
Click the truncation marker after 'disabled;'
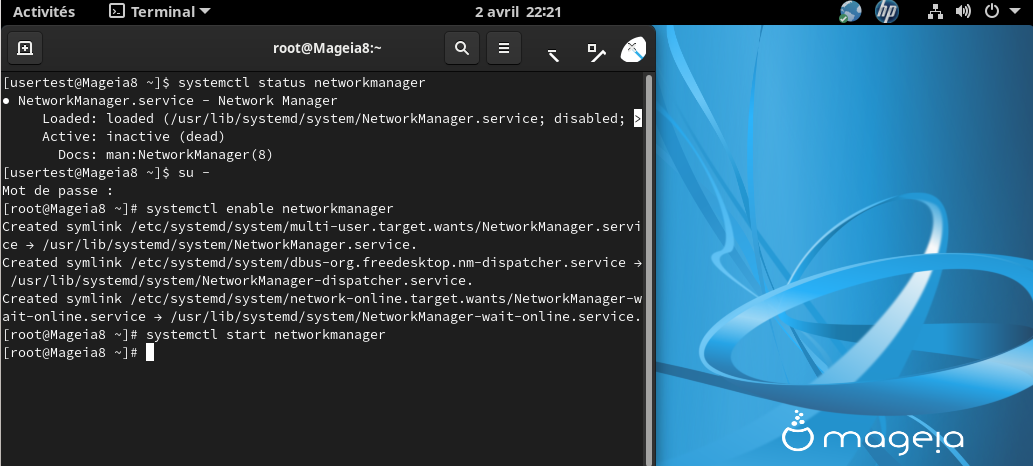(637, 119)
